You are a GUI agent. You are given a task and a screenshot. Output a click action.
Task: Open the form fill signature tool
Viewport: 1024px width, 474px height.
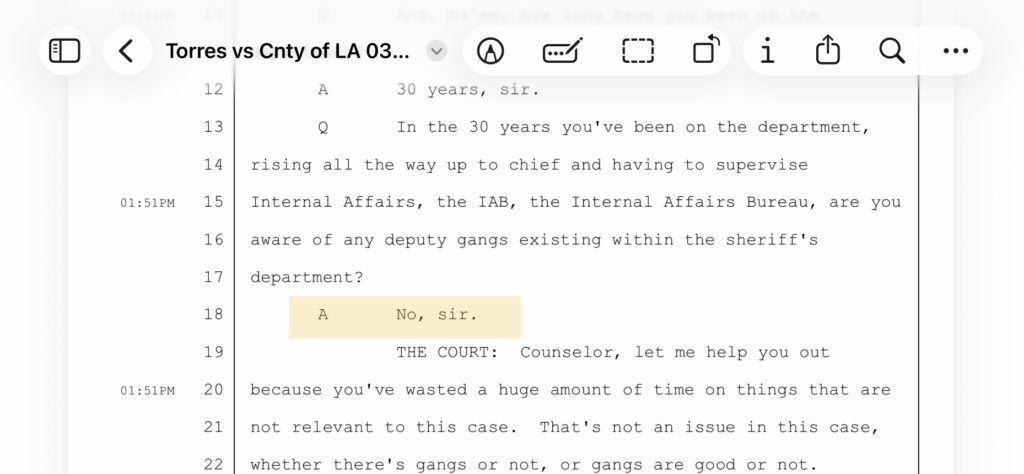(562, 51)
